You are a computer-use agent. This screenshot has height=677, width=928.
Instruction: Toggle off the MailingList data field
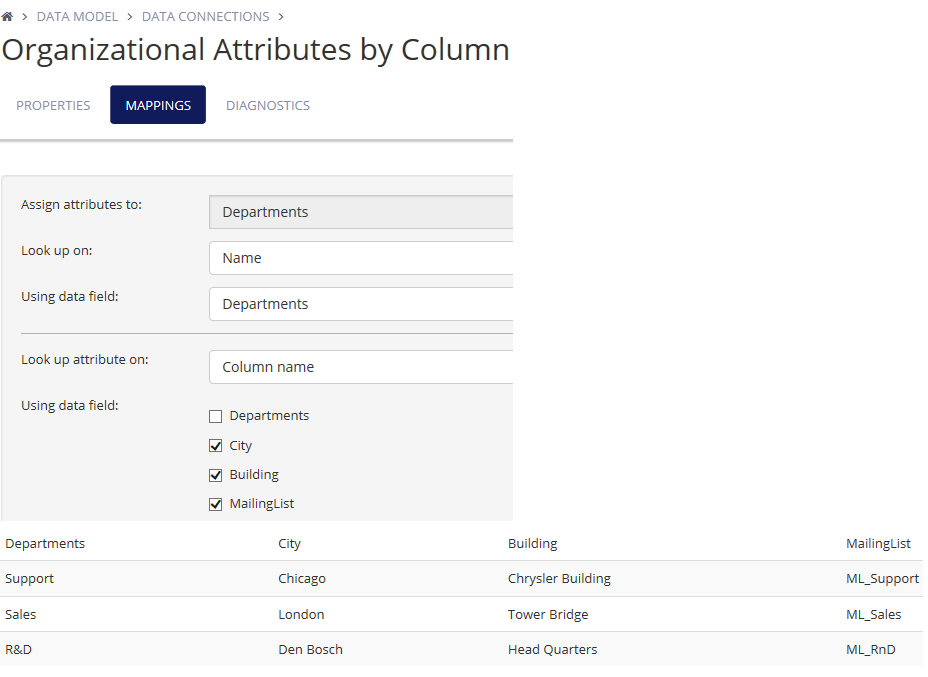coord(215,503)
